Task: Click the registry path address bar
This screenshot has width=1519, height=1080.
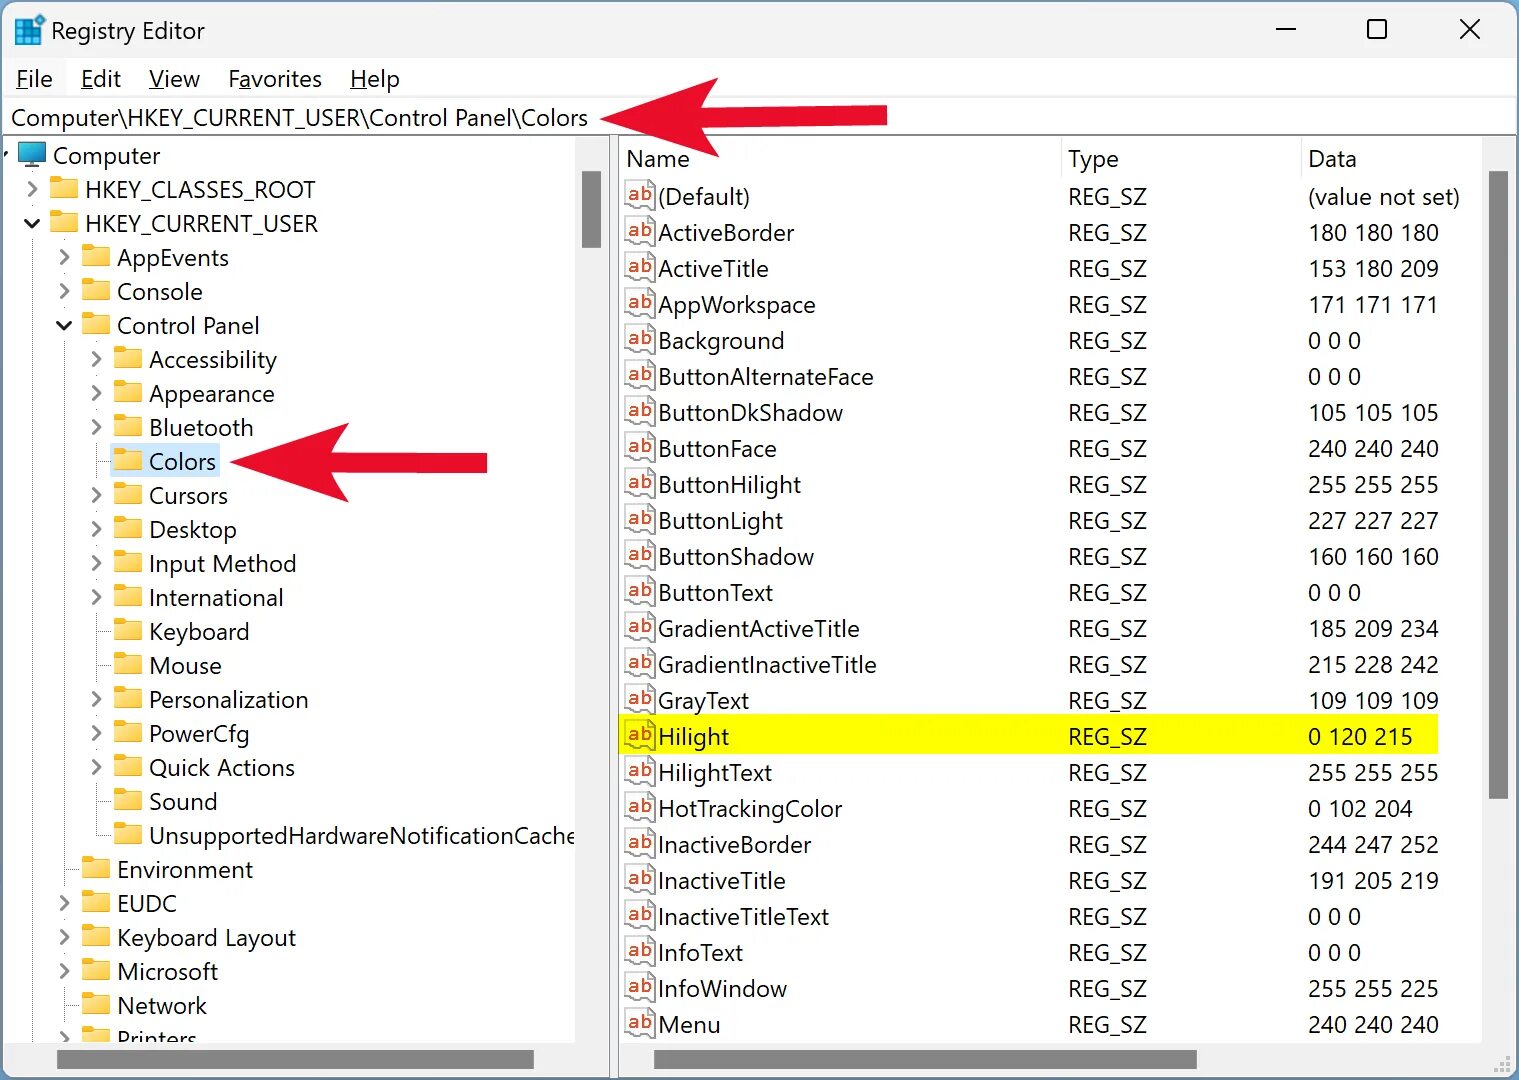Action: (758, 117)
